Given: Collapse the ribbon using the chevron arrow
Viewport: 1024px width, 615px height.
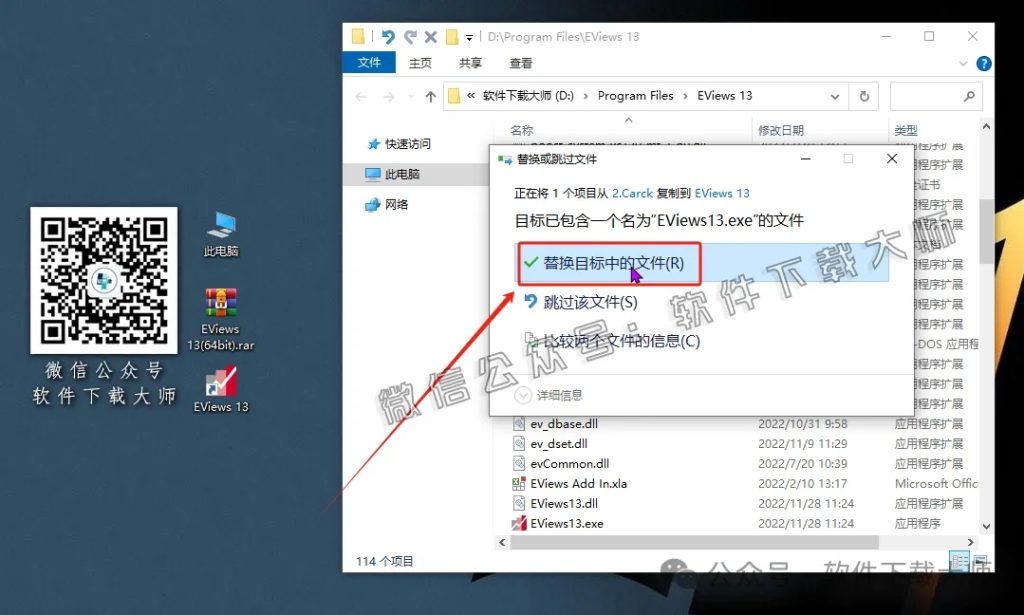Looking at the screenshot, I should tap(962, 63).
